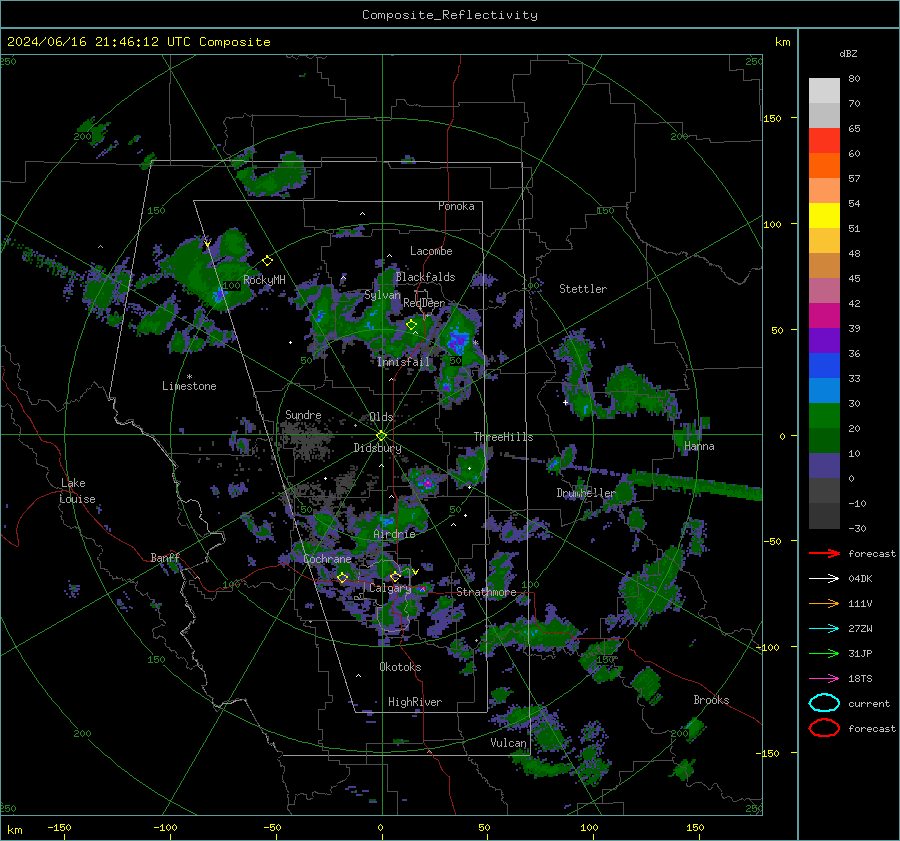This screenshot has height=841, width=900.
Task: Click the yellow diamond marker above Calgary
Action: point(395,576)
